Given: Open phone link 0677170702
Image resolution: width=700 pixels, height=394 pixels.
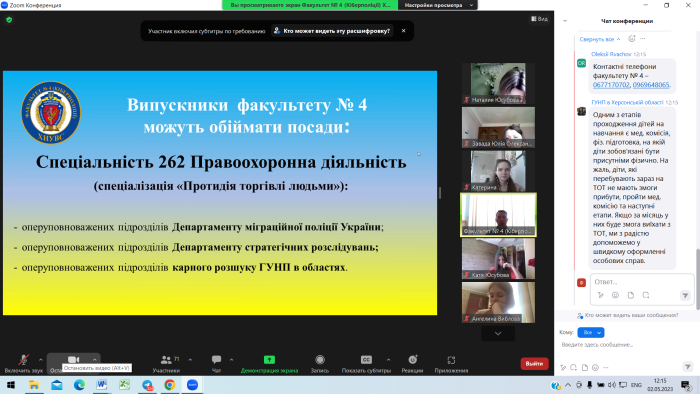Looking at the screenshot, I should [x=611, y=85].
